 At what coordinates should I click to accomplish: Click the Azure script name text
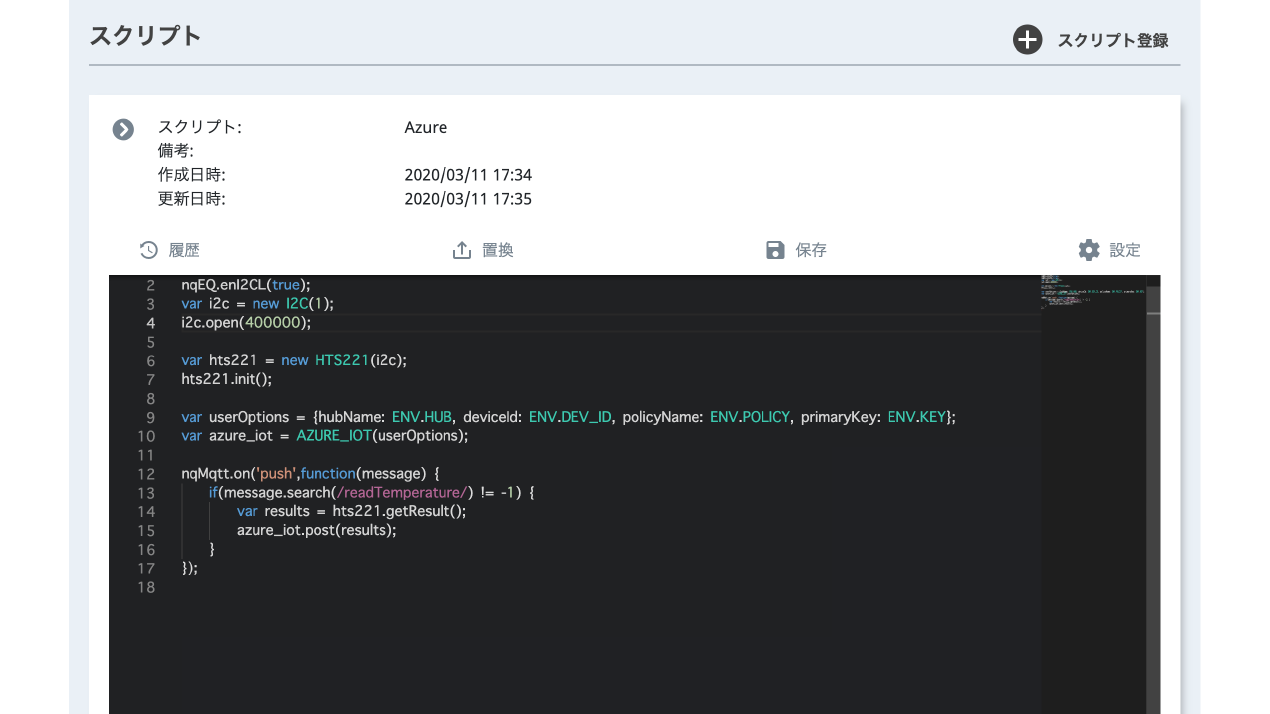425,128
